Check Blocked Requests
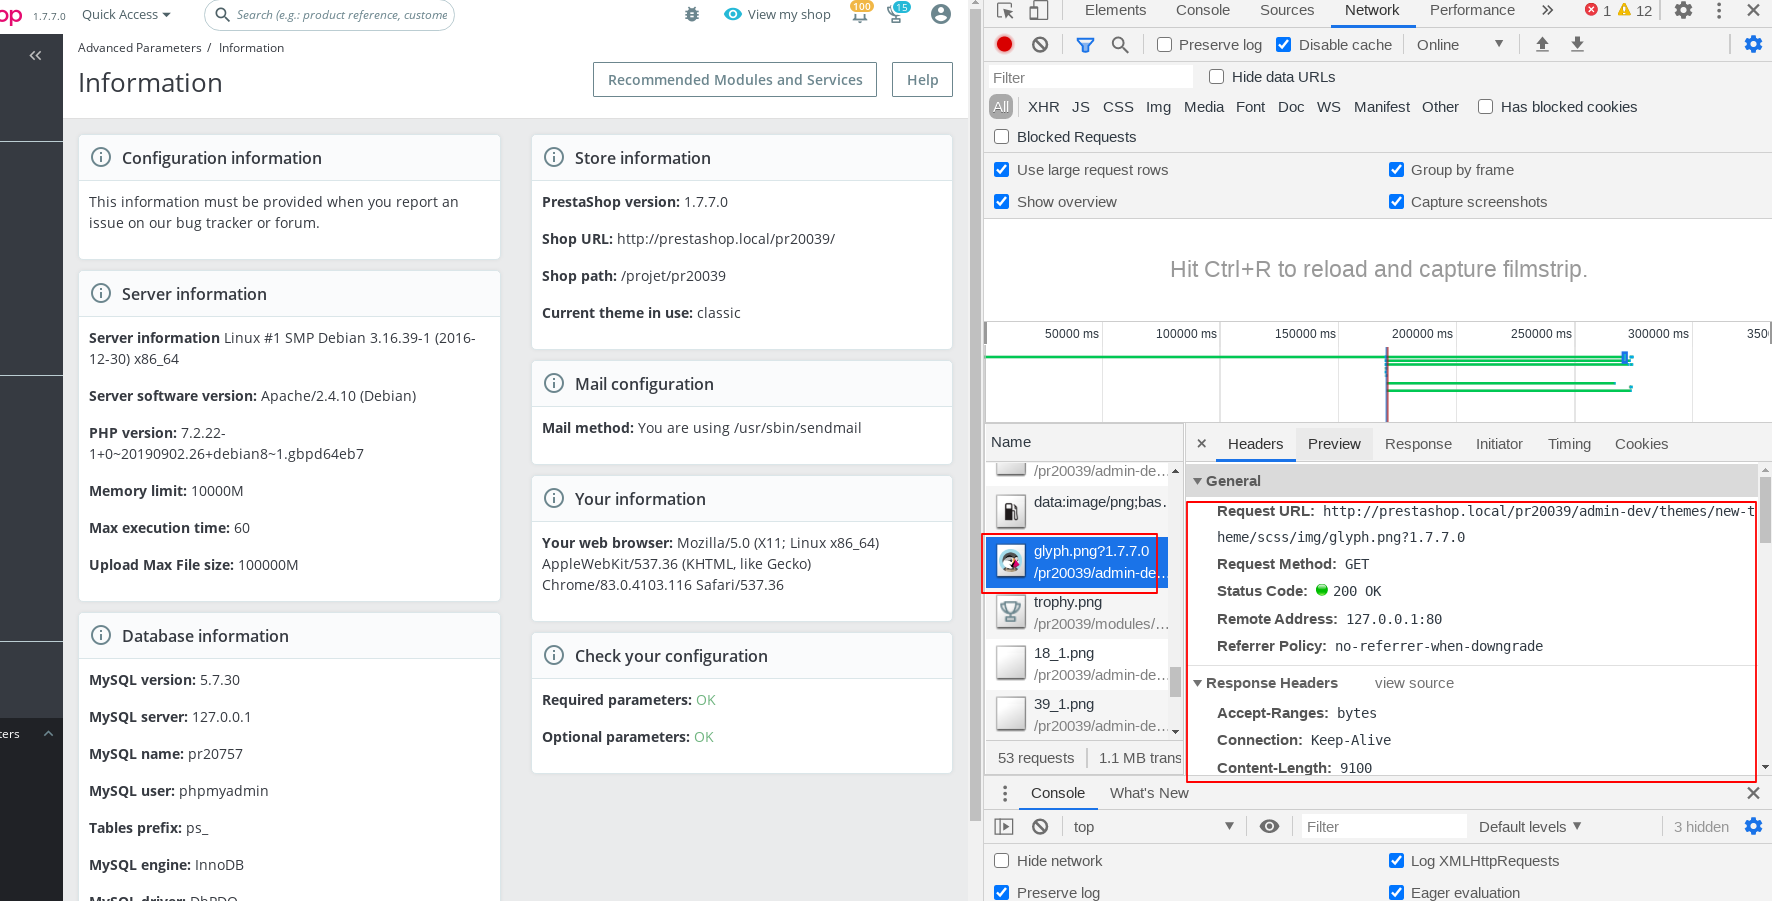Viewport: 1772px width, 901px height. click(1002, 137)
